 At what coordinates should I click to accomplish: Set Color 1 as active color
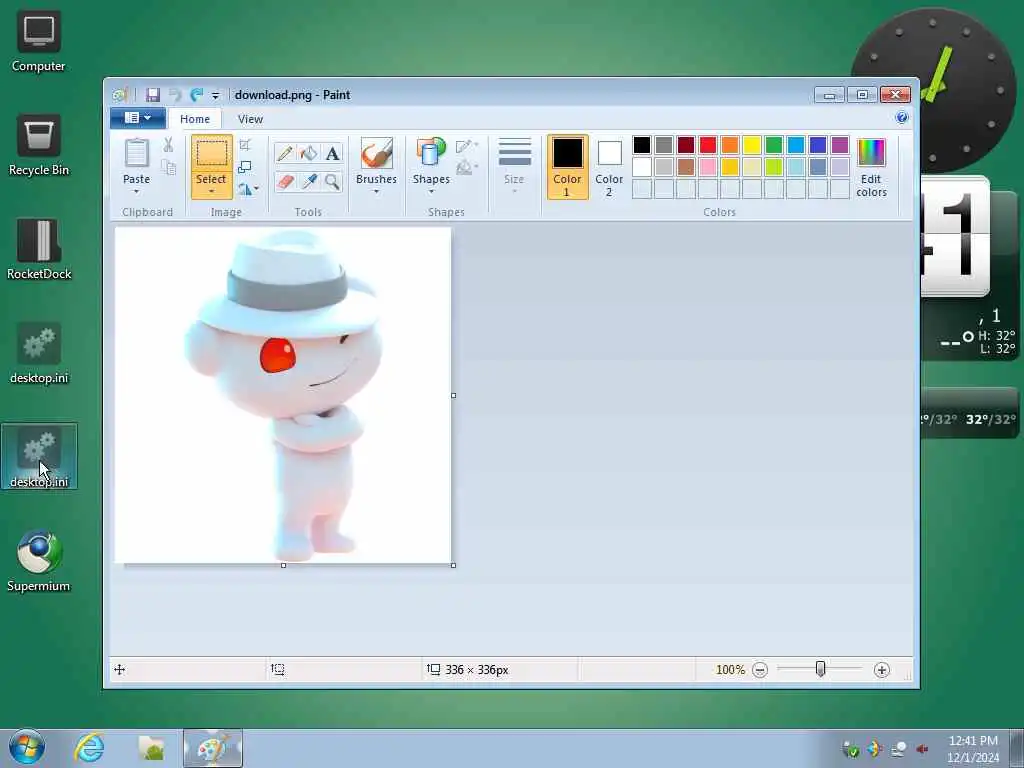point(567,167)
